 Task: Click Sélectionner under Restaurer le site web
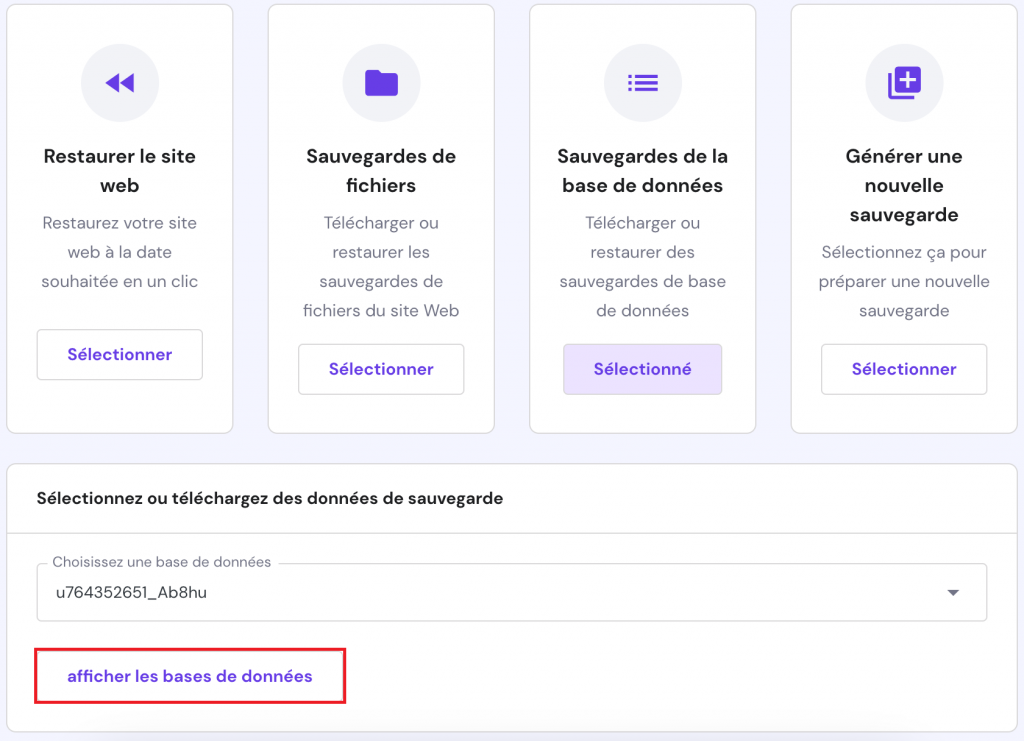click(x=119, y=355)
